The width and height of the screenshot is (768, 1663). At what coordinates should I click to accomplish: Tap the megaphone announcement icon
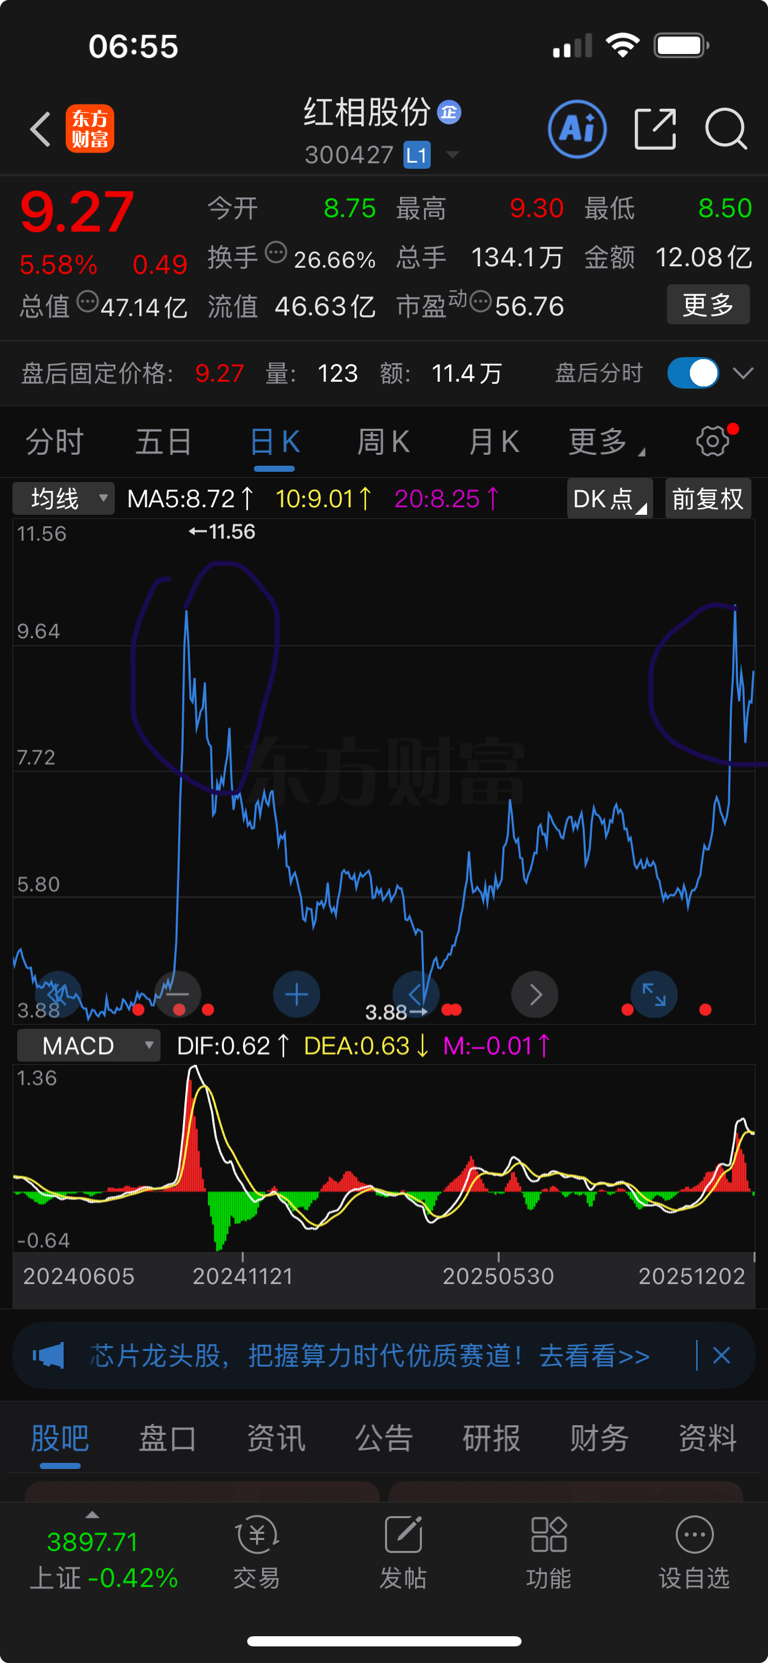coord(48,1356)
